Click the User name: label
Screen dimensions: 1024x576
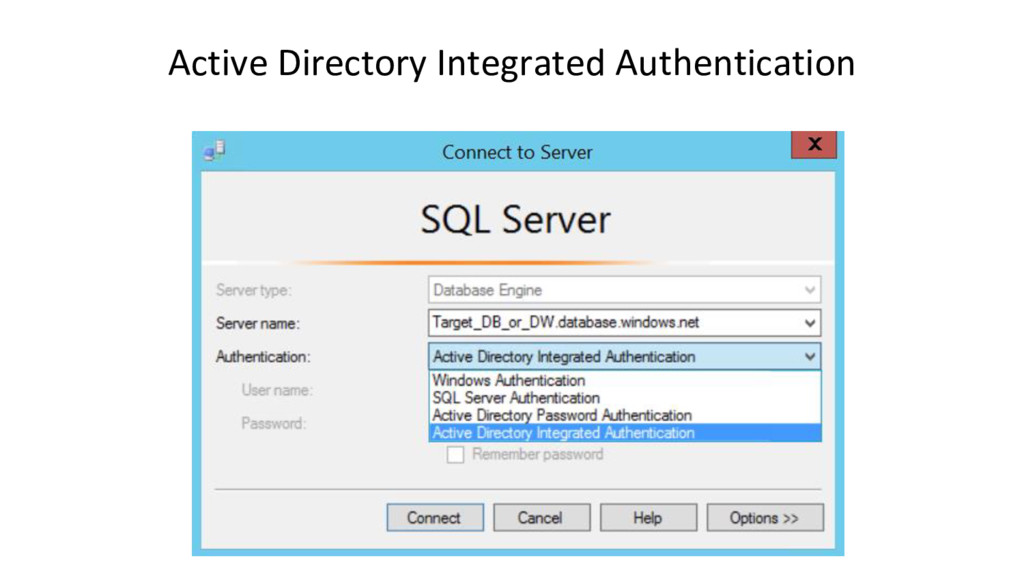[277, 390]
